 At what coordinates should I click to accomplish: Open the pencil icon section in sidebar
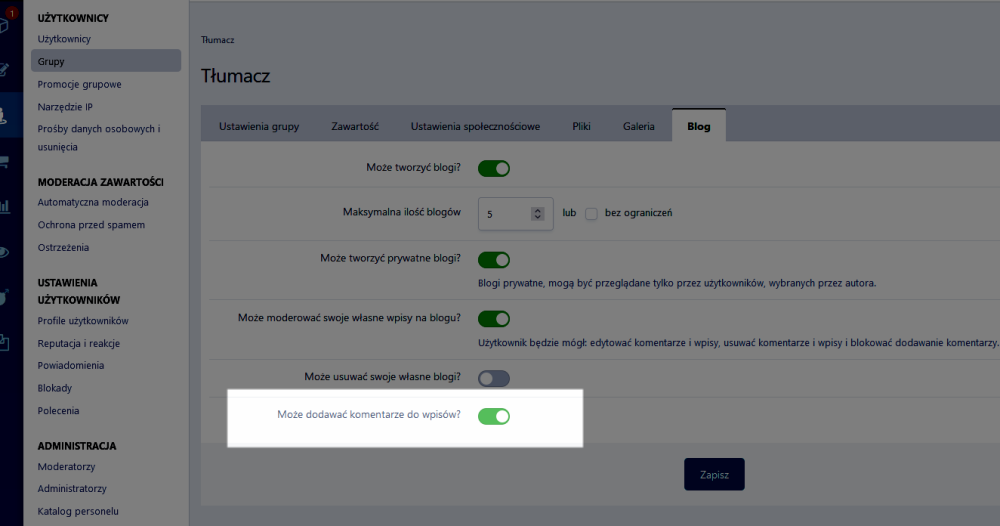[x=6, y=69]
